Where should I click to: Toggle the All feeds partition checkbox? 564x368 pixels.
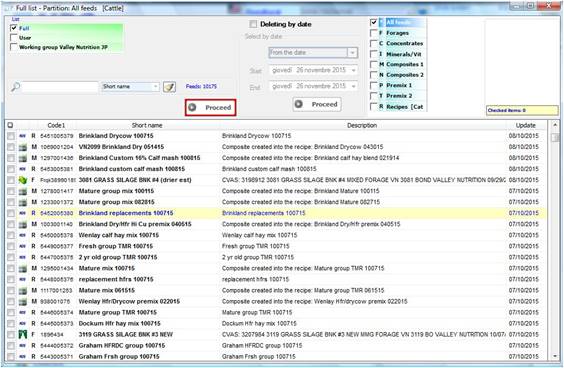pyautogui.click(x=373, y=22)
